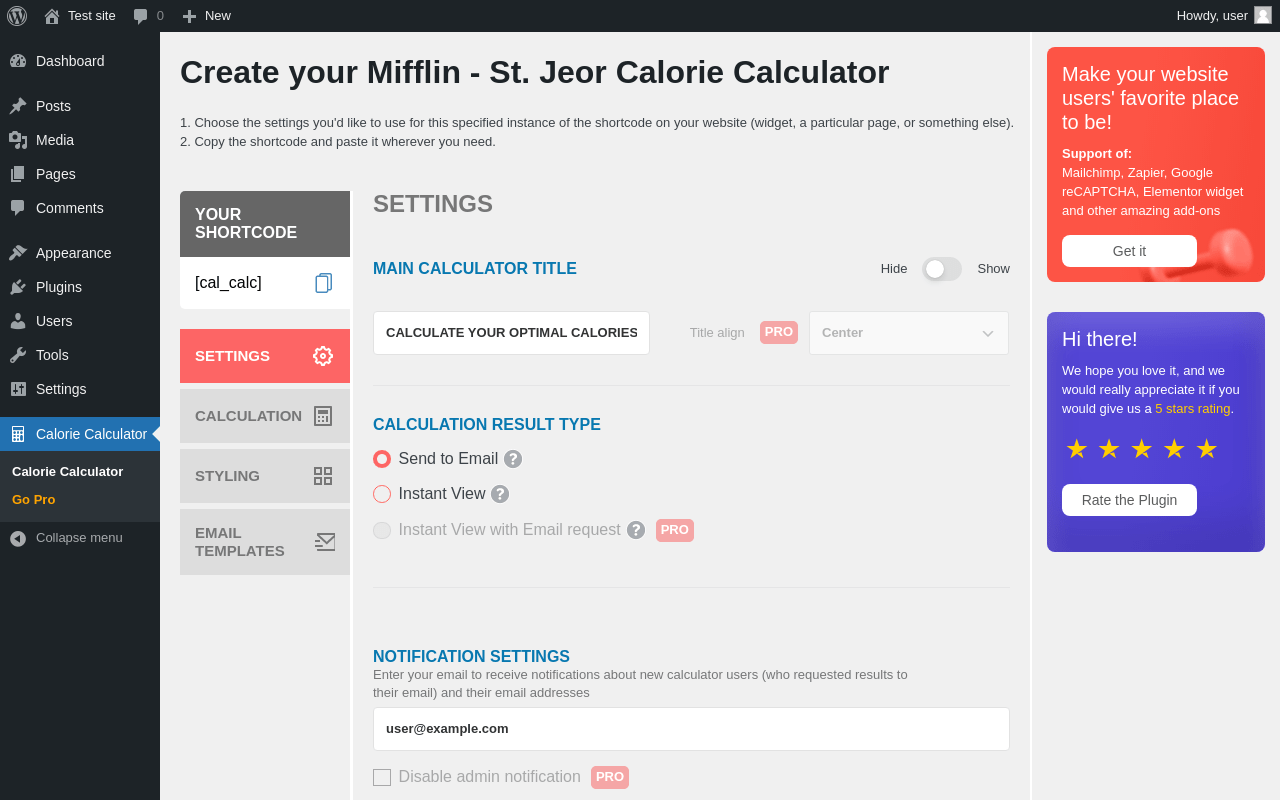The width and height of the screenshot is (1280, 800).
Task: Click the WordPress logo icon
Action: click(x=17, y=16)
